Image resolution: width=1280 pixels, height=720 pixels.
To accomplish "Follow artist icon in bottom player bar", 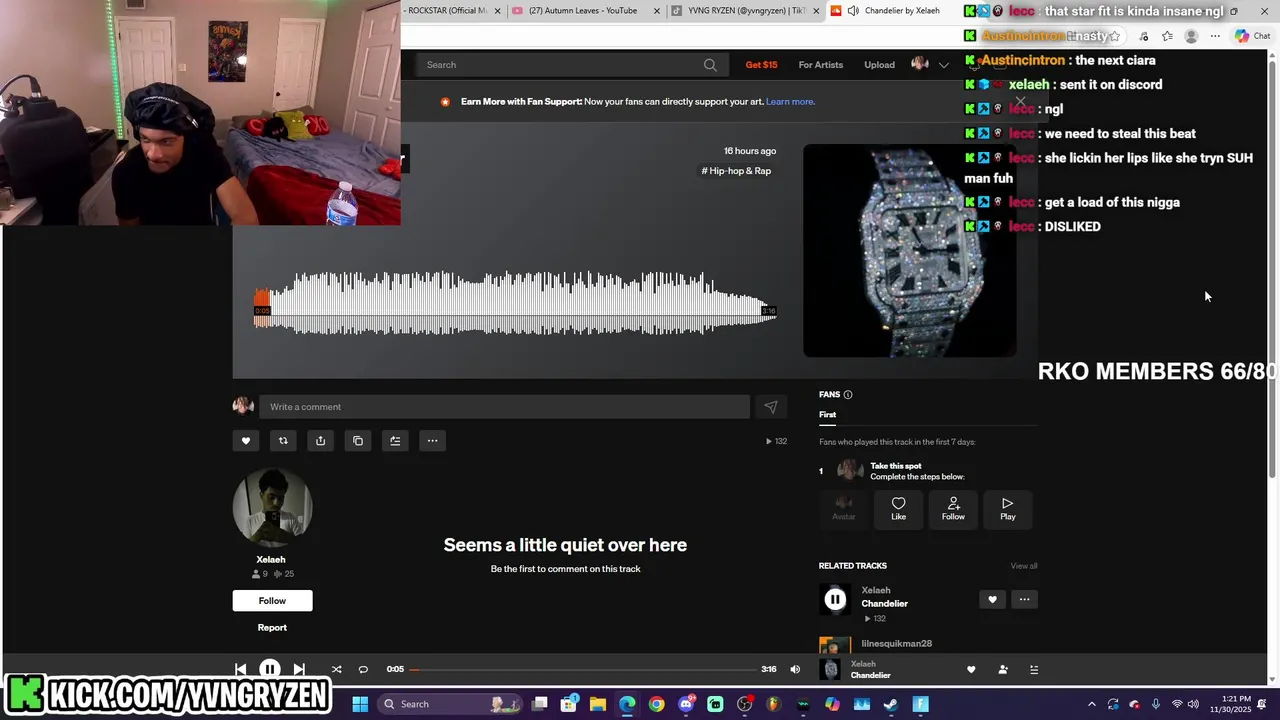I will [1003, 669].
